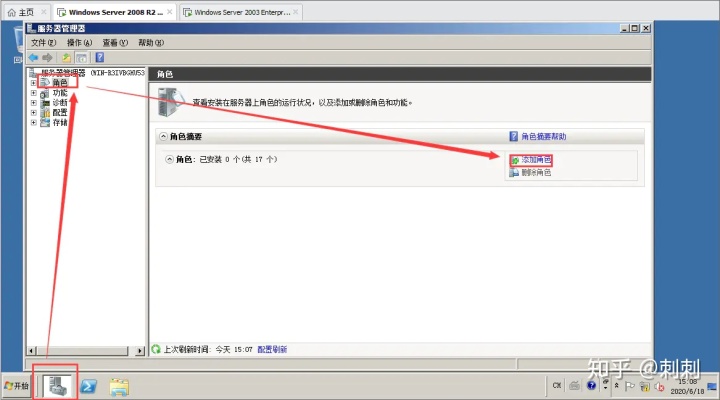Click tree pane scrollbar left arrow

(x=31, y=351)
